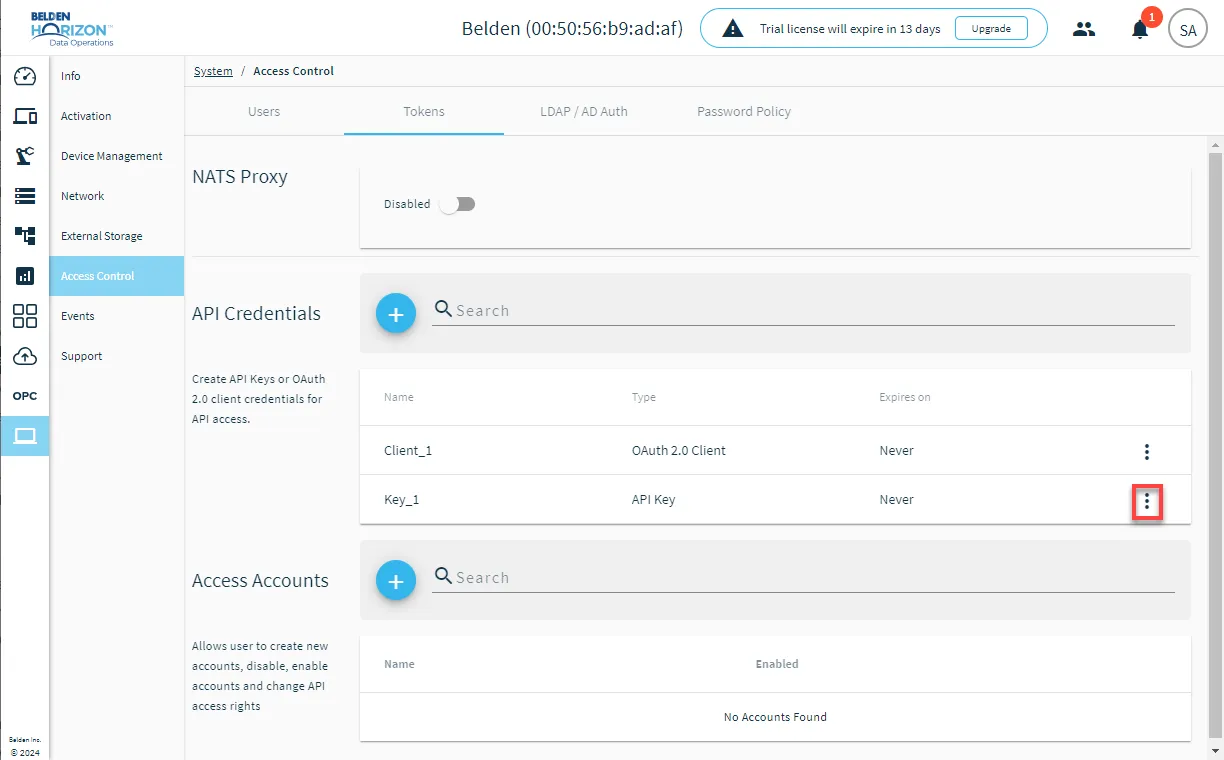This screenshot has height=760, width=1224.
Task: Open External Storage settings
Action: pos(116,236)
